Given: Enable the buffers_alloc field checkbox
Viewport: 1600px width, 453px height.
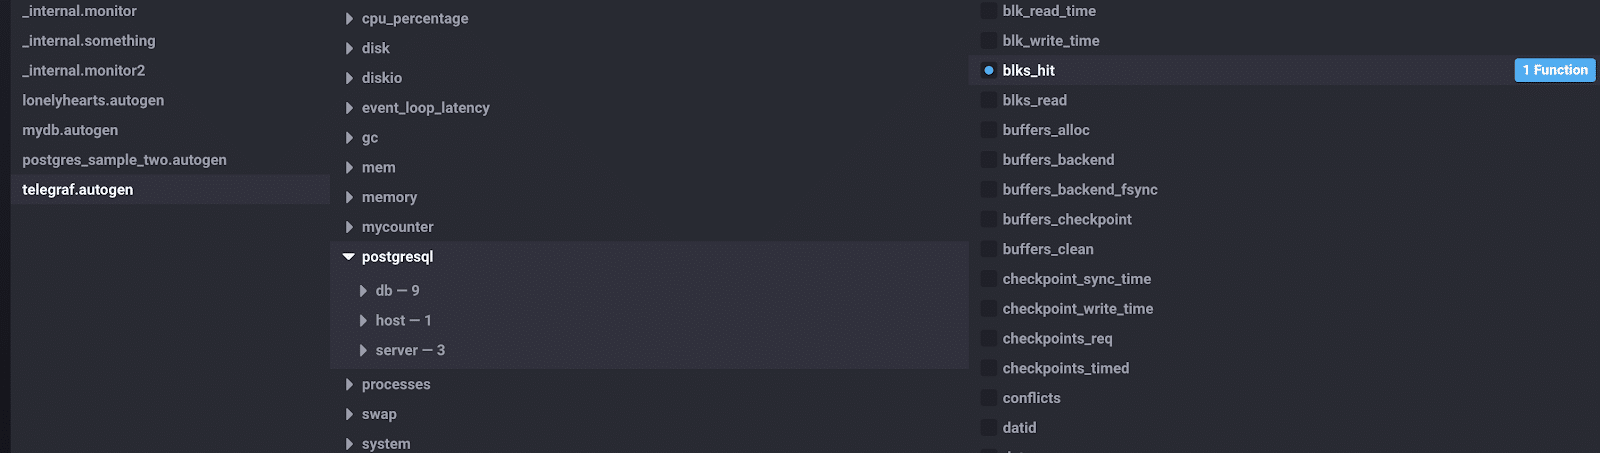Looking at the screenshot, I should (x=989, y=130).
